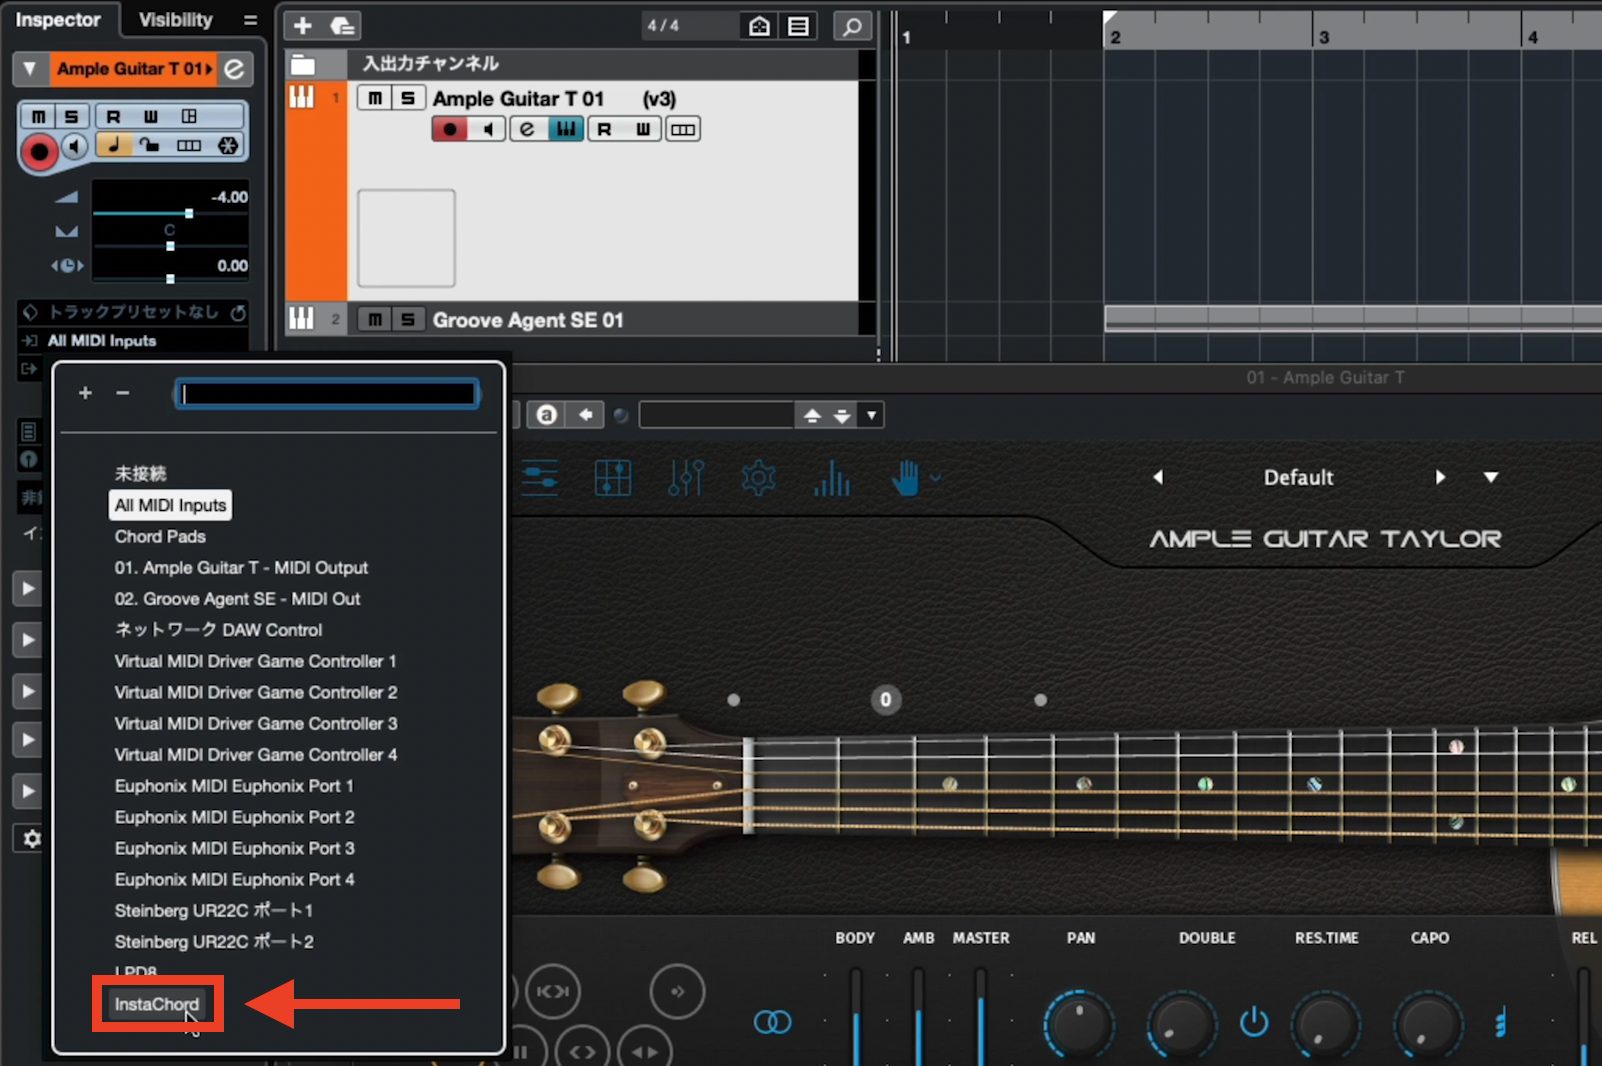Viewport: 1602px width, 1066px height.
Task: Click bar 3 on the timeline ruler
Action: (x=1324, y=37)
